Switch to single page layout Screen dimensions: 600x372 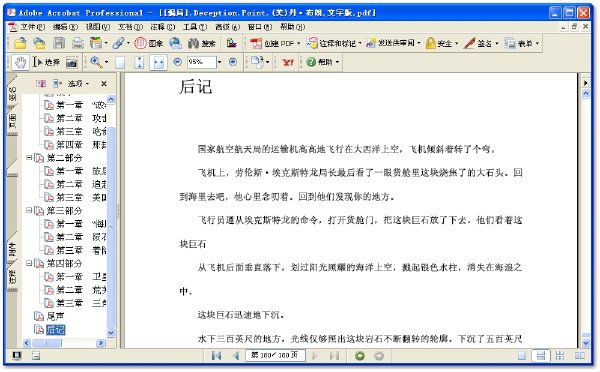522,356
